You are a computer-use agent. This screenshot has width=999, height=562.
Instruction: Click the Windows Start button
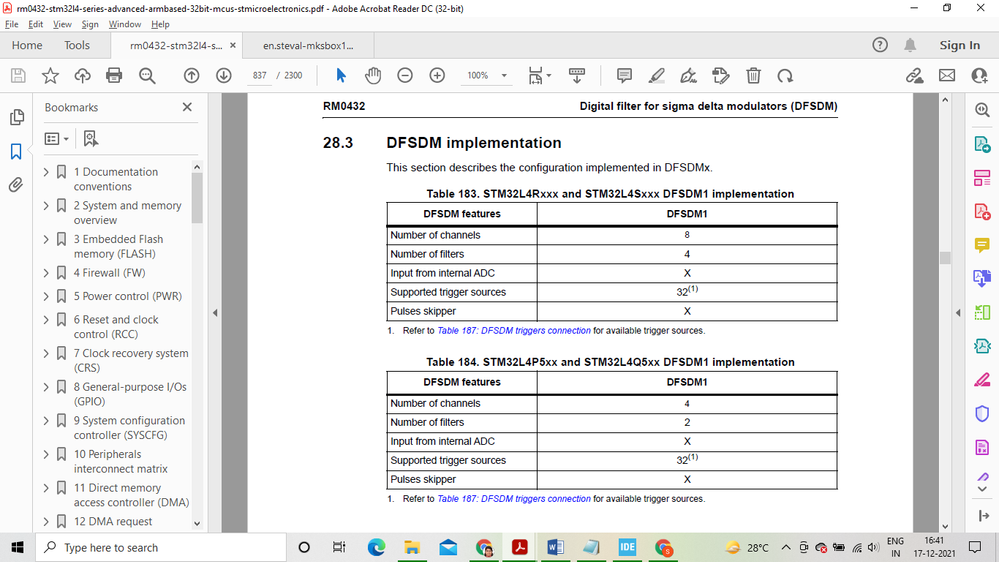pos(17,547)
